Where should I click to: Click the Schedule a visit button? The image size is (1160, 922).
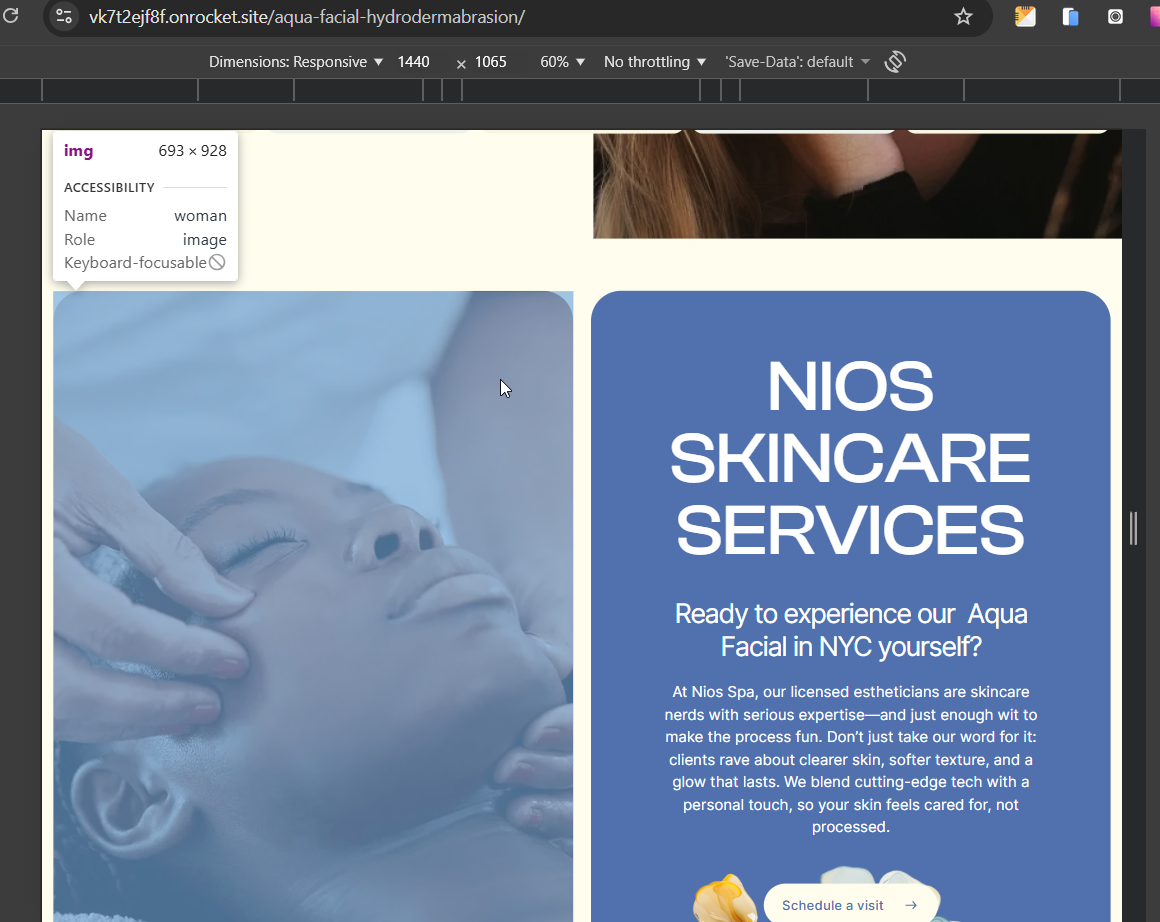[851, 902]
